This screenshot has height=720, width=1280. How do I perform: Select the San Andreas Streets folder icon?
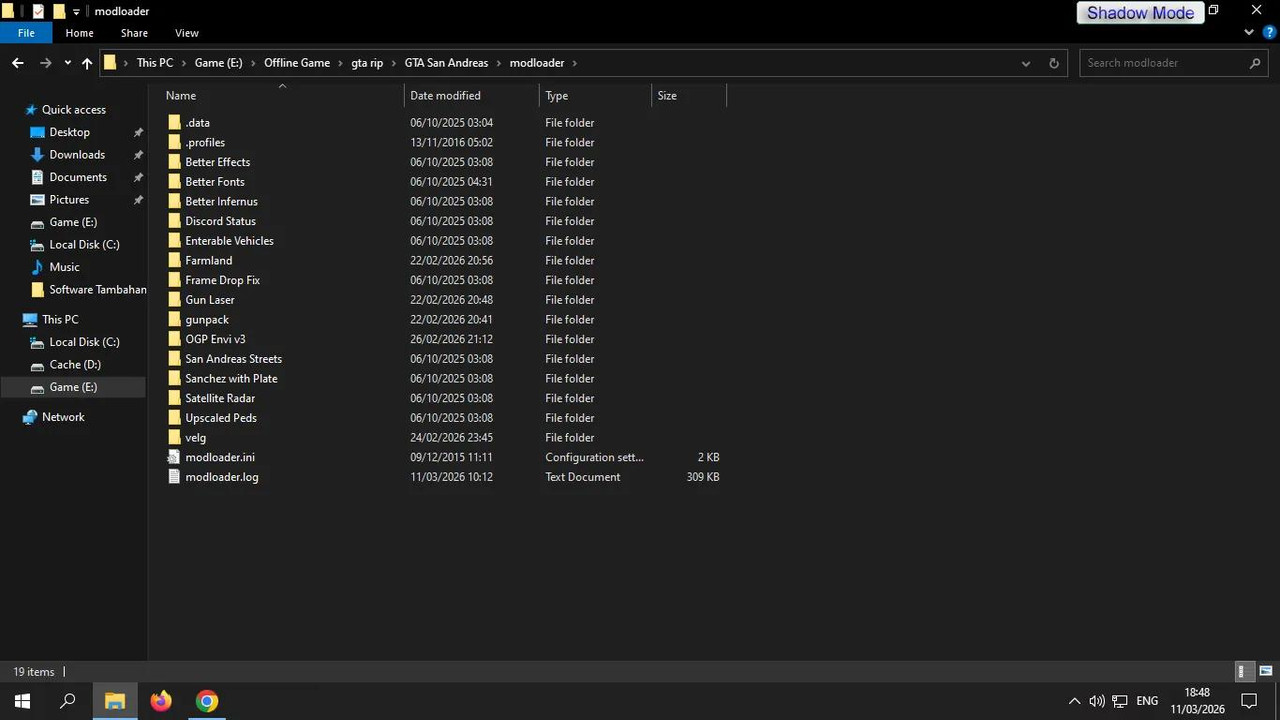(x=175, y=359)
